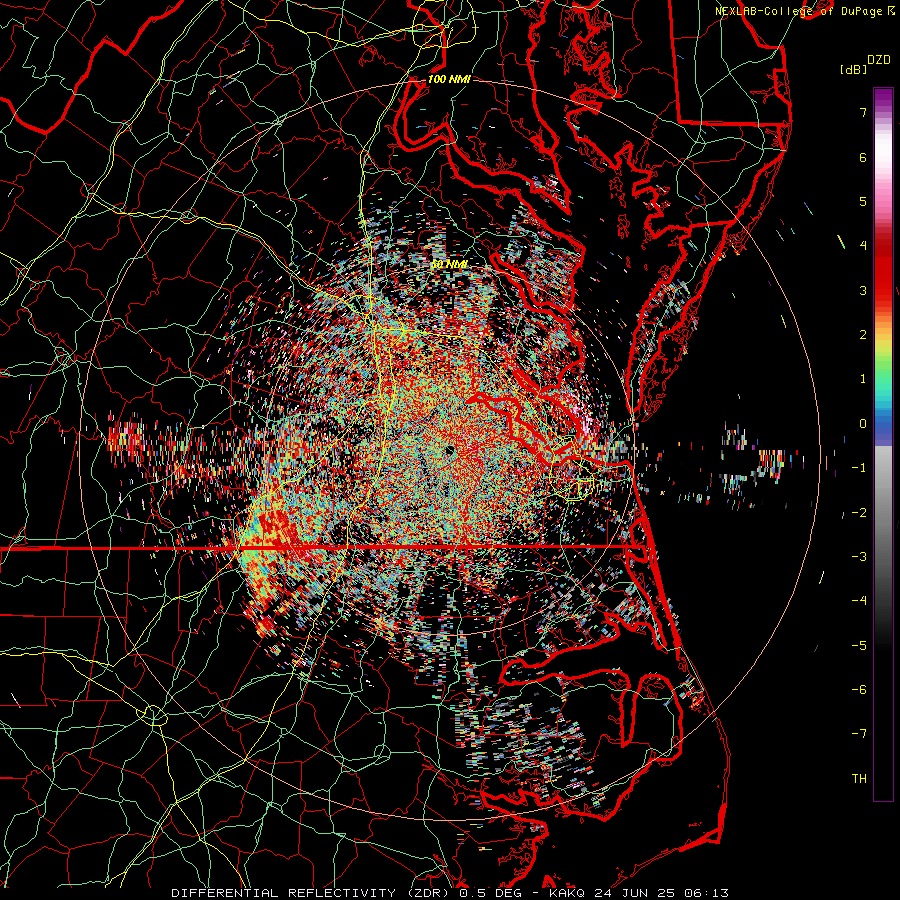
Task: Click the [dB] unit label
Action: click(x=854, y=70)
